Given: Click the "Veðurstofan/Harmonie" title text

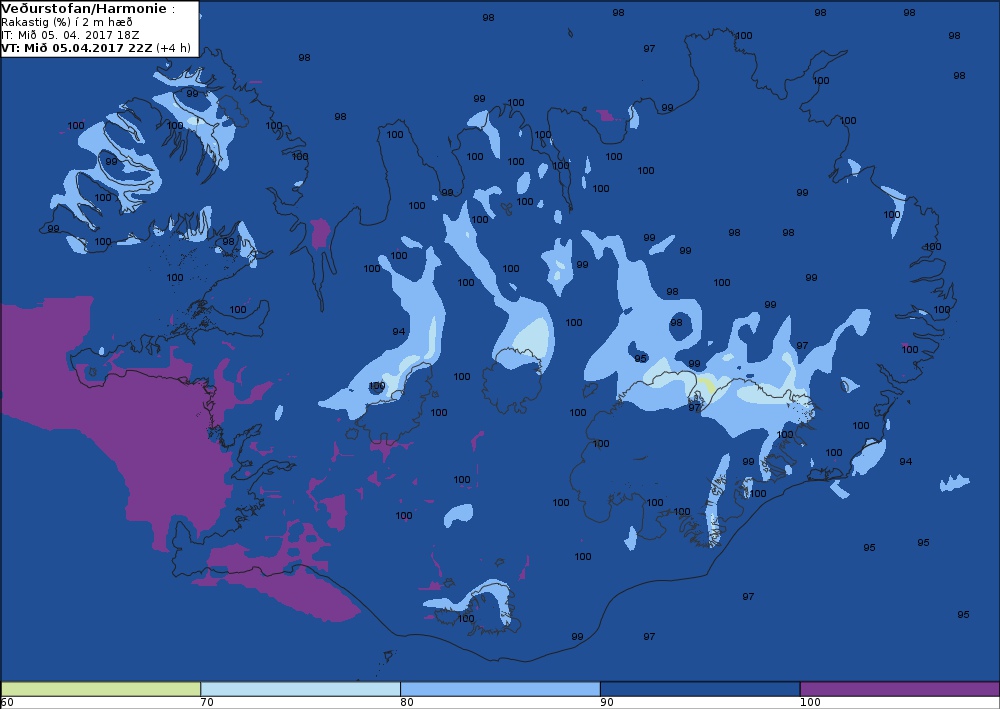Looking at the screenshot, I should (x=84, y=9).
